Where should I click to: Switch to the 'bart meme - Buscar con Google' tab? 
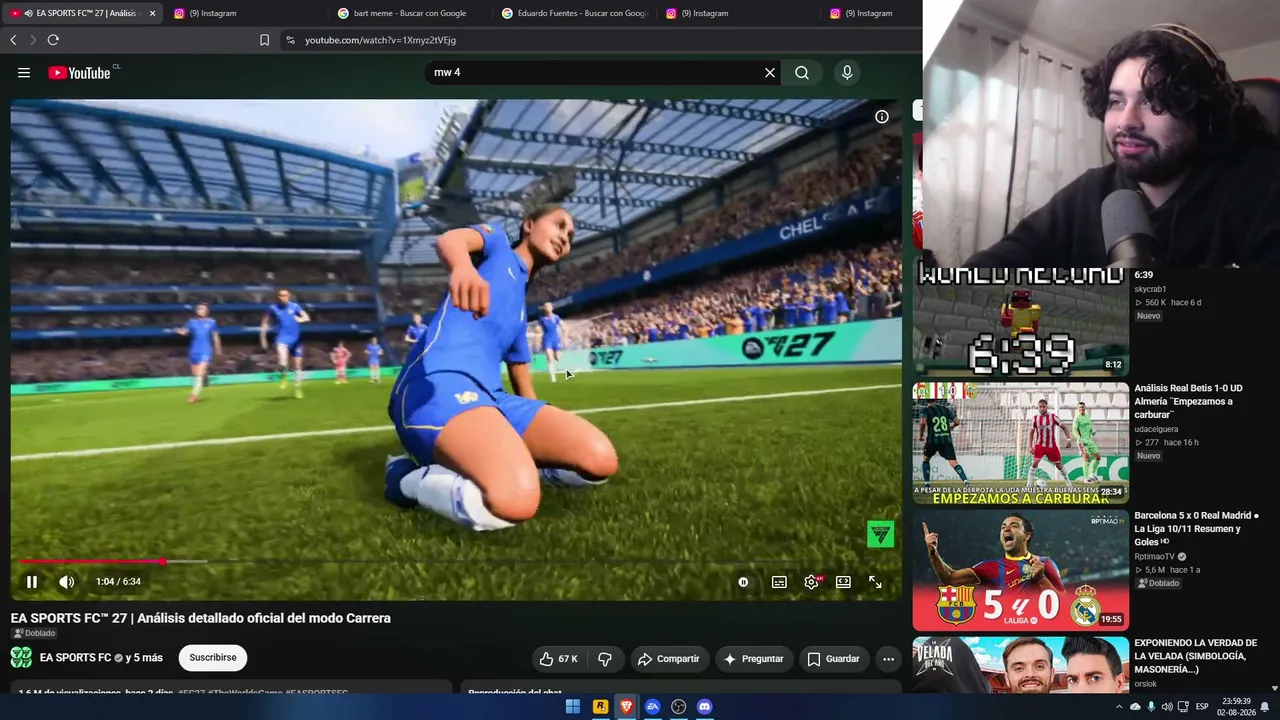click(410, 14)
